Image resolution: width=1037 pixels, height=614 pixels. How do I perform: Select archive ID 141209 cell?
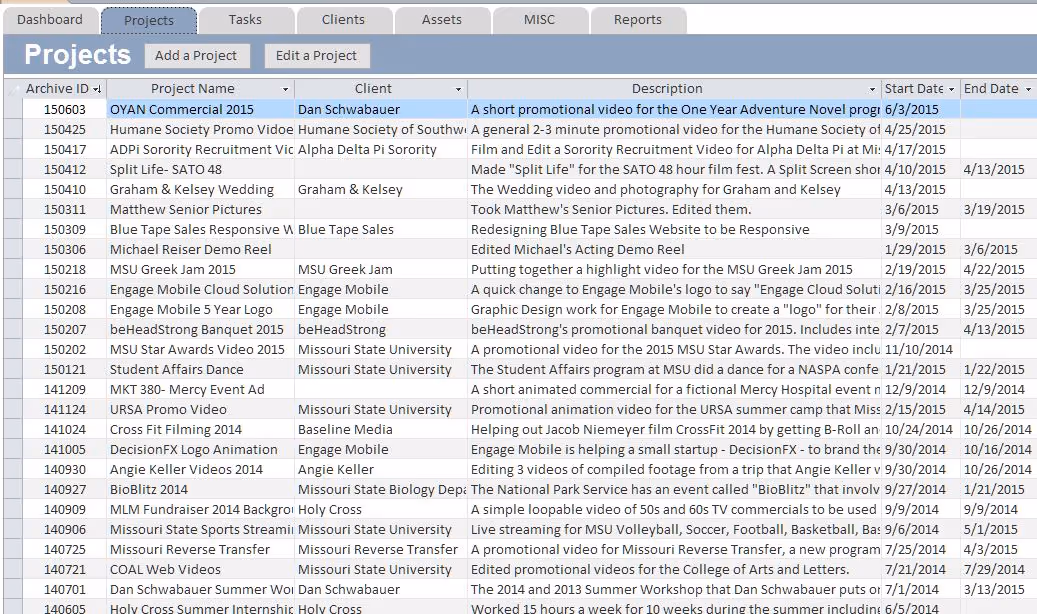pyautogui.click(x=64, y=390)
